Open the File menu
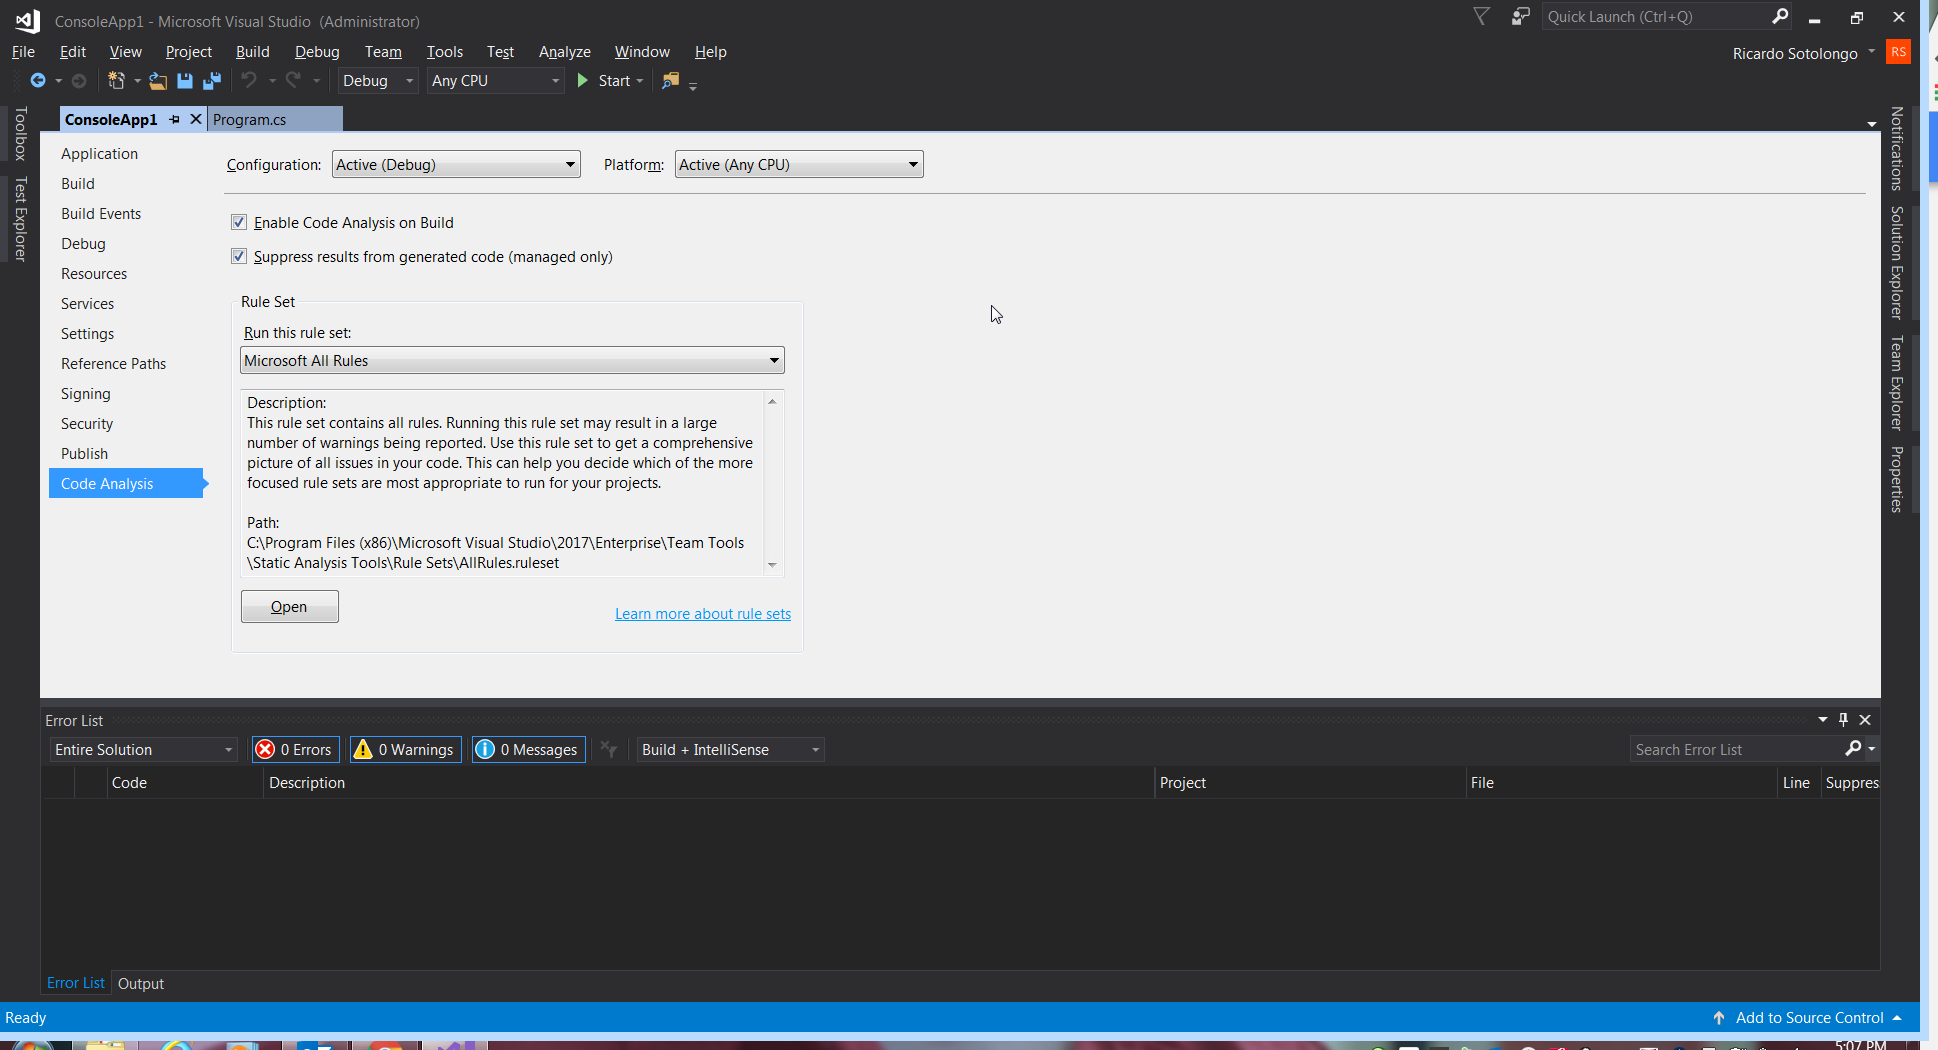The image size is (1938, 1050). (23, 52)
